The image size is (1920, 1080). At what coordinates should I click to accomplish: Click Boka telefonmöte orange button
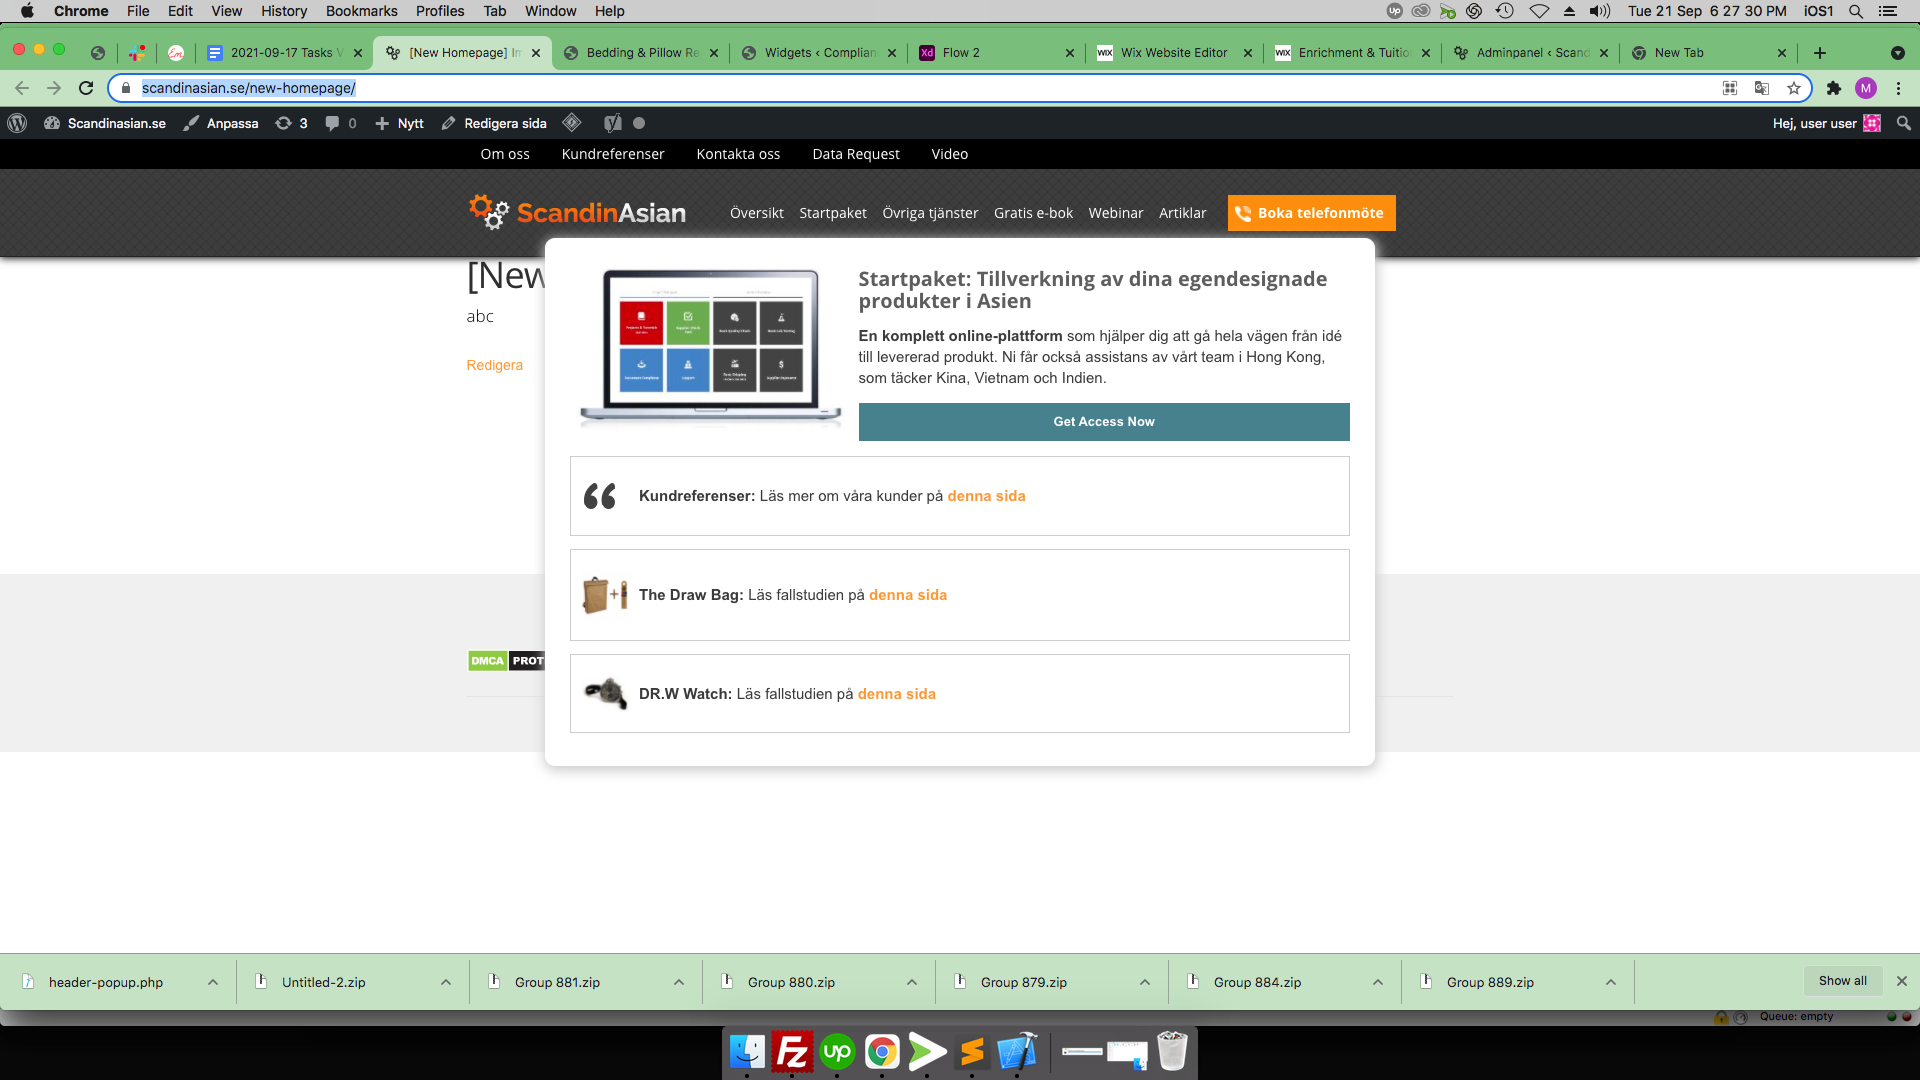[x=1311, y=213]
